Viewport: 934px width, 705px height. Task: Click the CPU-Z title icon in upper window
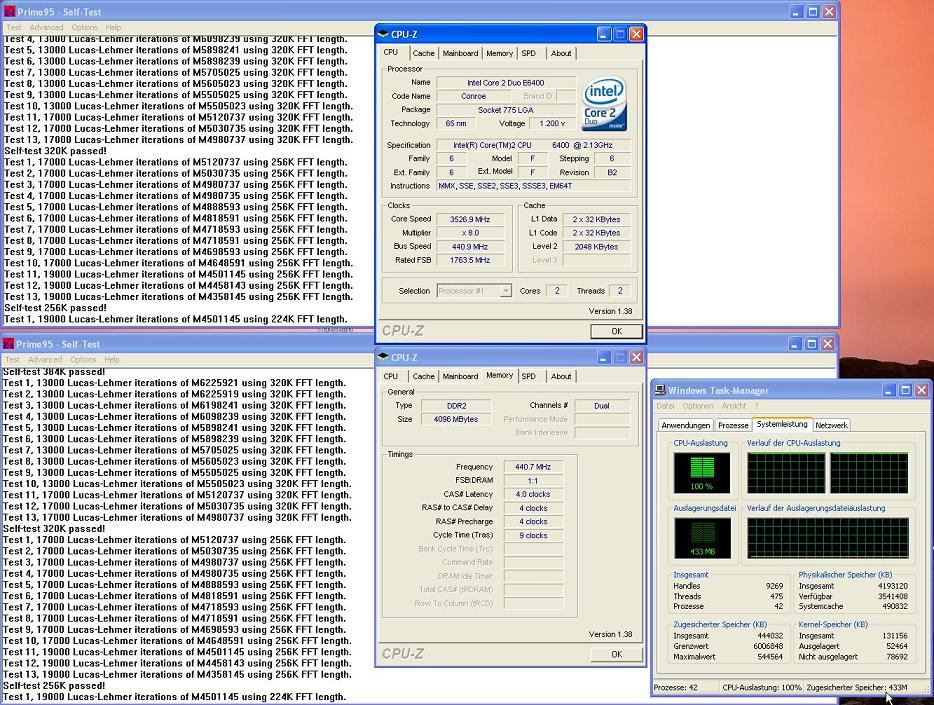[383, 34]
